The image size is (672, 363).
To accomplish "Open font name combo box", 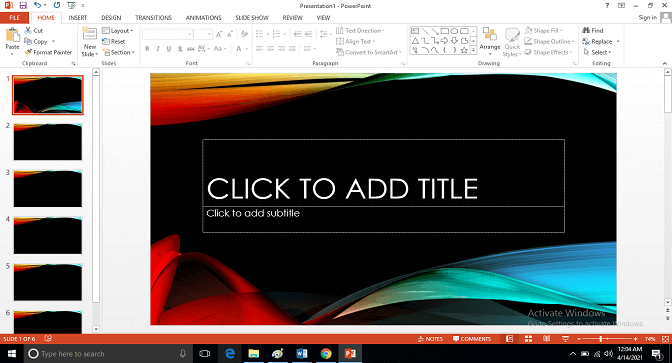I will coord(167,34).
